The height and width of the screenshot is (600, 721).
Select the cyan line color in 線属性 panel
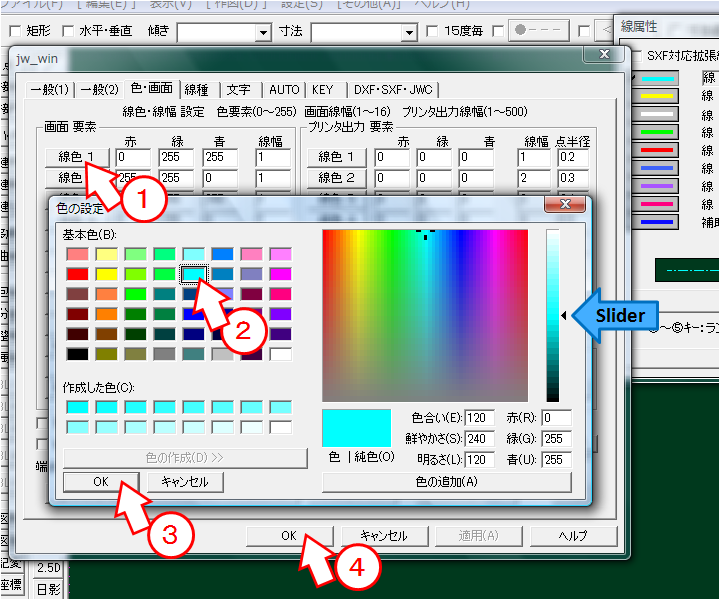[x=657, y=78]
